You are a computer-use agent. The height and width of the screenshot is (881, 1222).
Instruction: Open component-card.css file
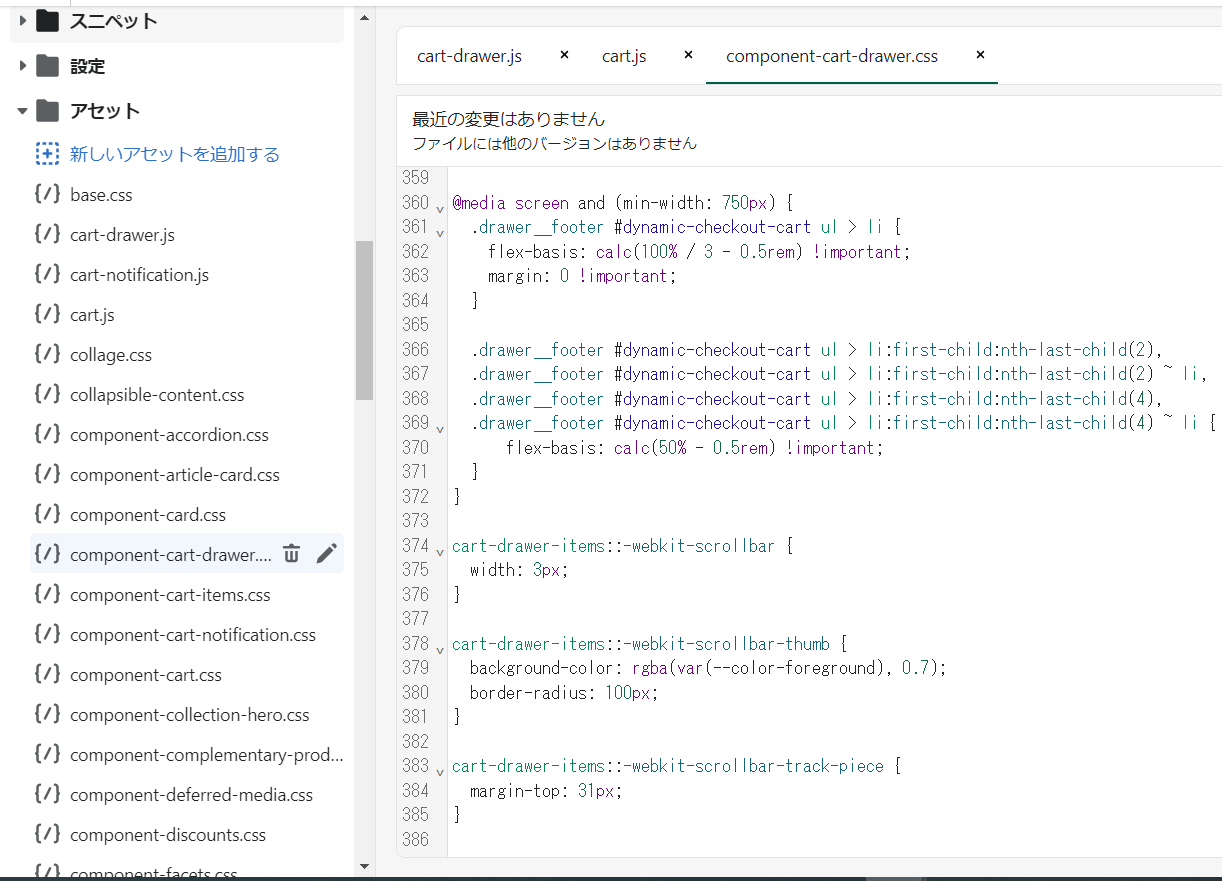click(148, 515)
